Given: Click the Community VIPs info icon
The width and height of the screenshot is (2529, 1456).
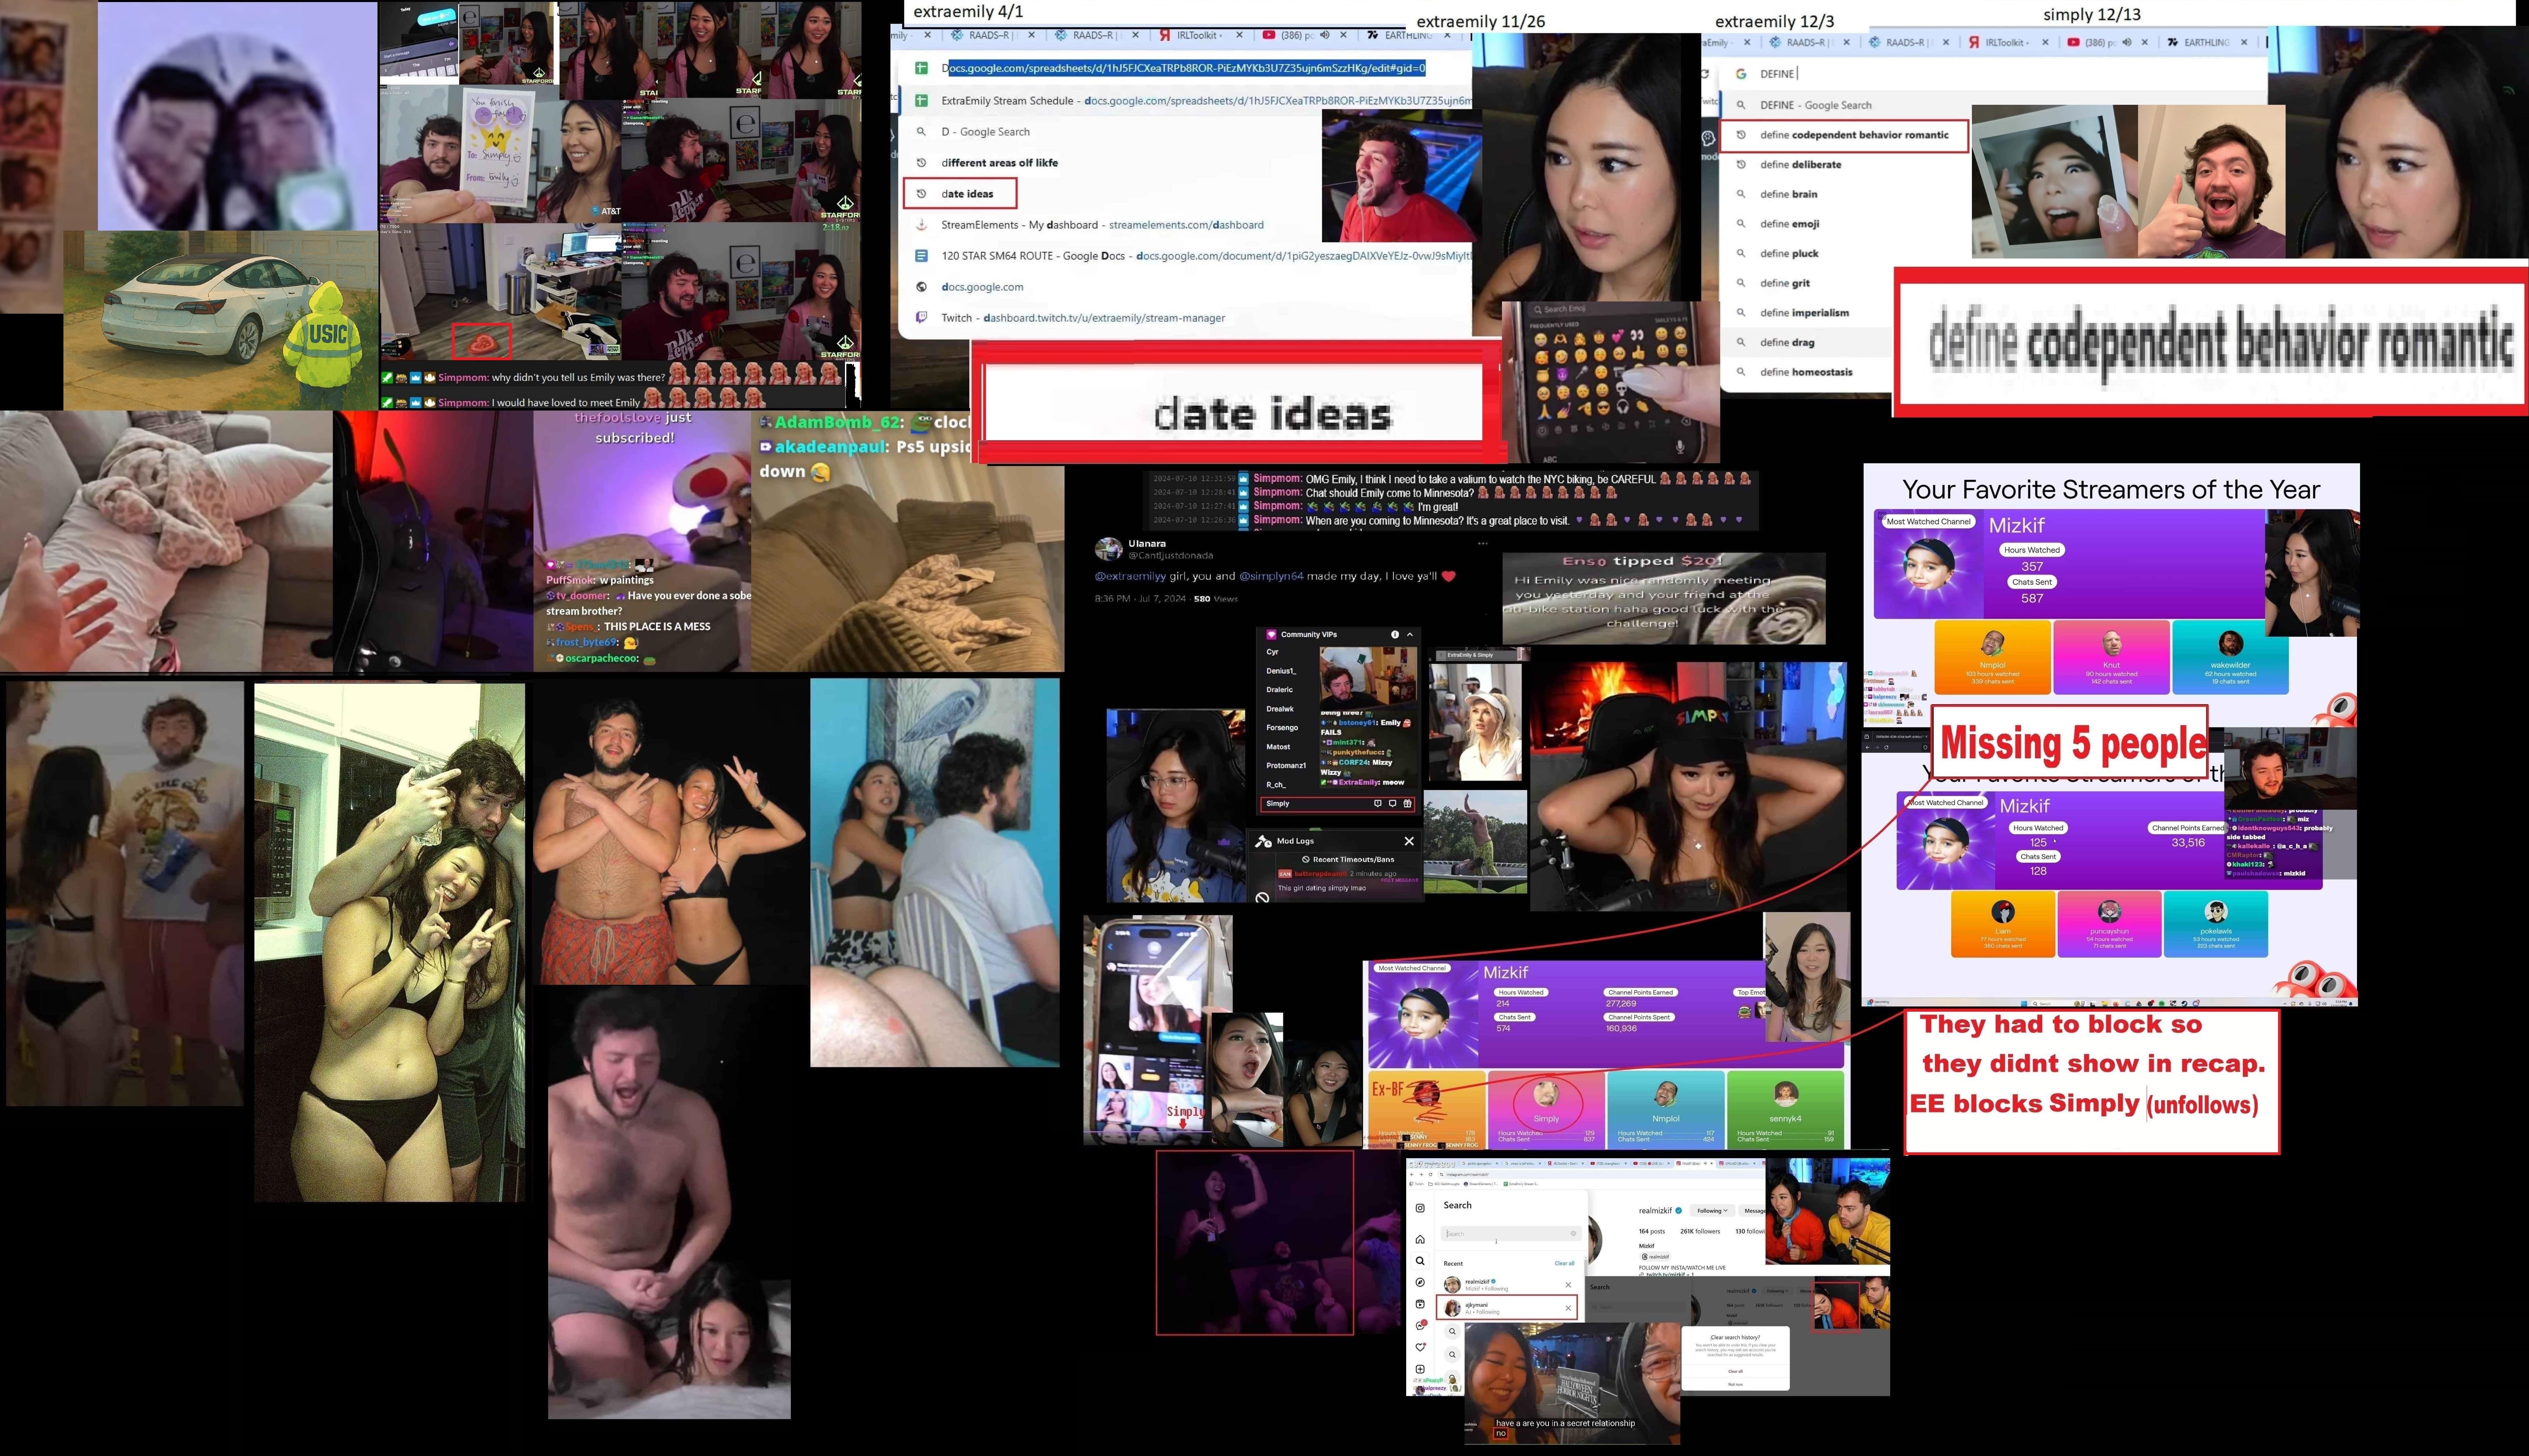Looking at the screenshot, I should [x=1395, y=635].
